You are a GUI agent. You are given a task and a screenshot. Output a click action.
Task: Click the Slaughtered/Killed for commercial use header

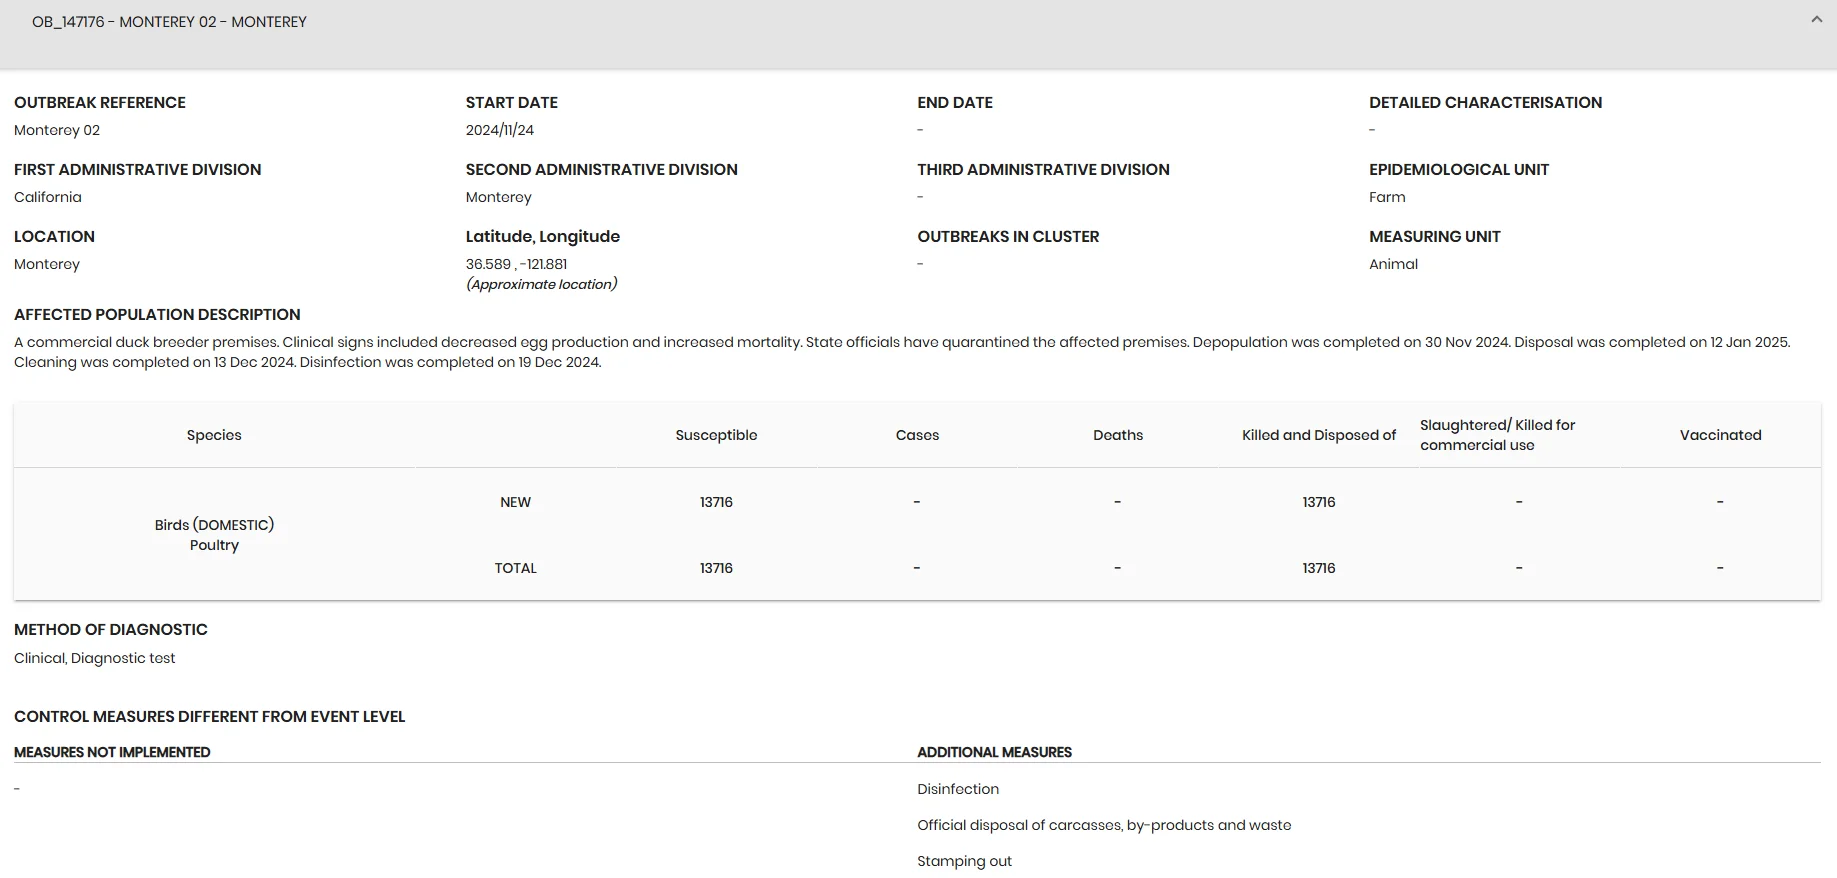pos(1497,435)
